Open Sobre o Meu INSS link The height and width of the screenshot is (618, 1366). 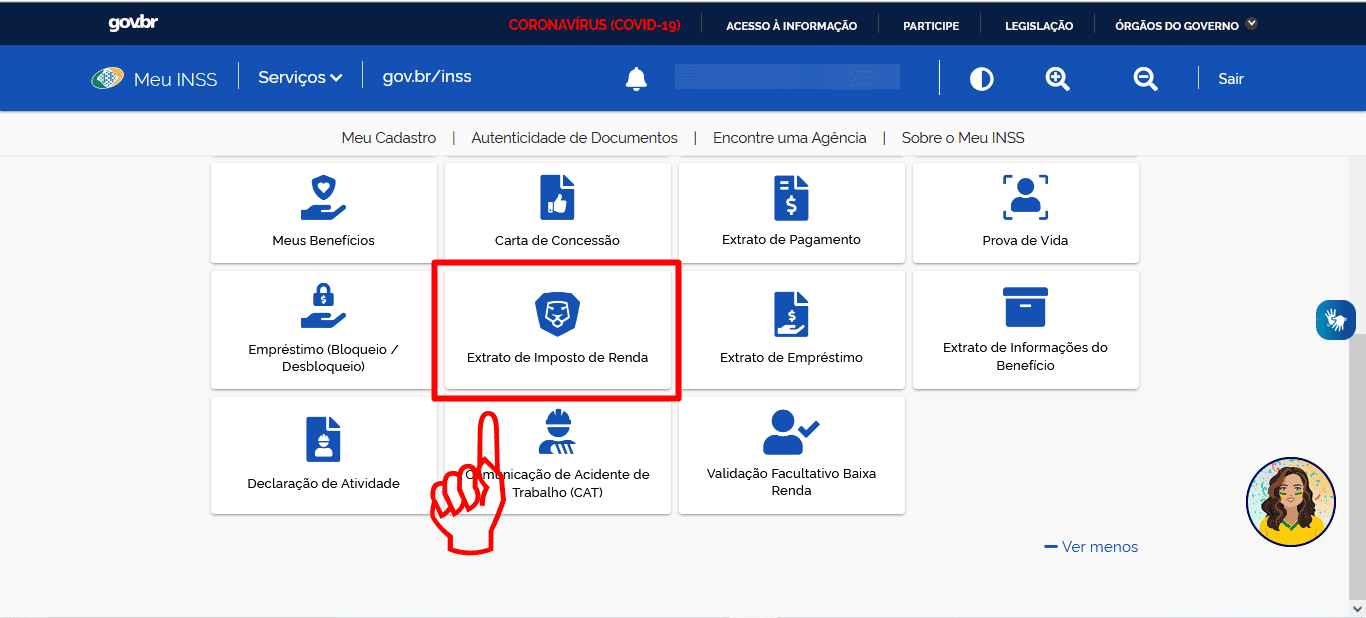[x=963, y=138]
